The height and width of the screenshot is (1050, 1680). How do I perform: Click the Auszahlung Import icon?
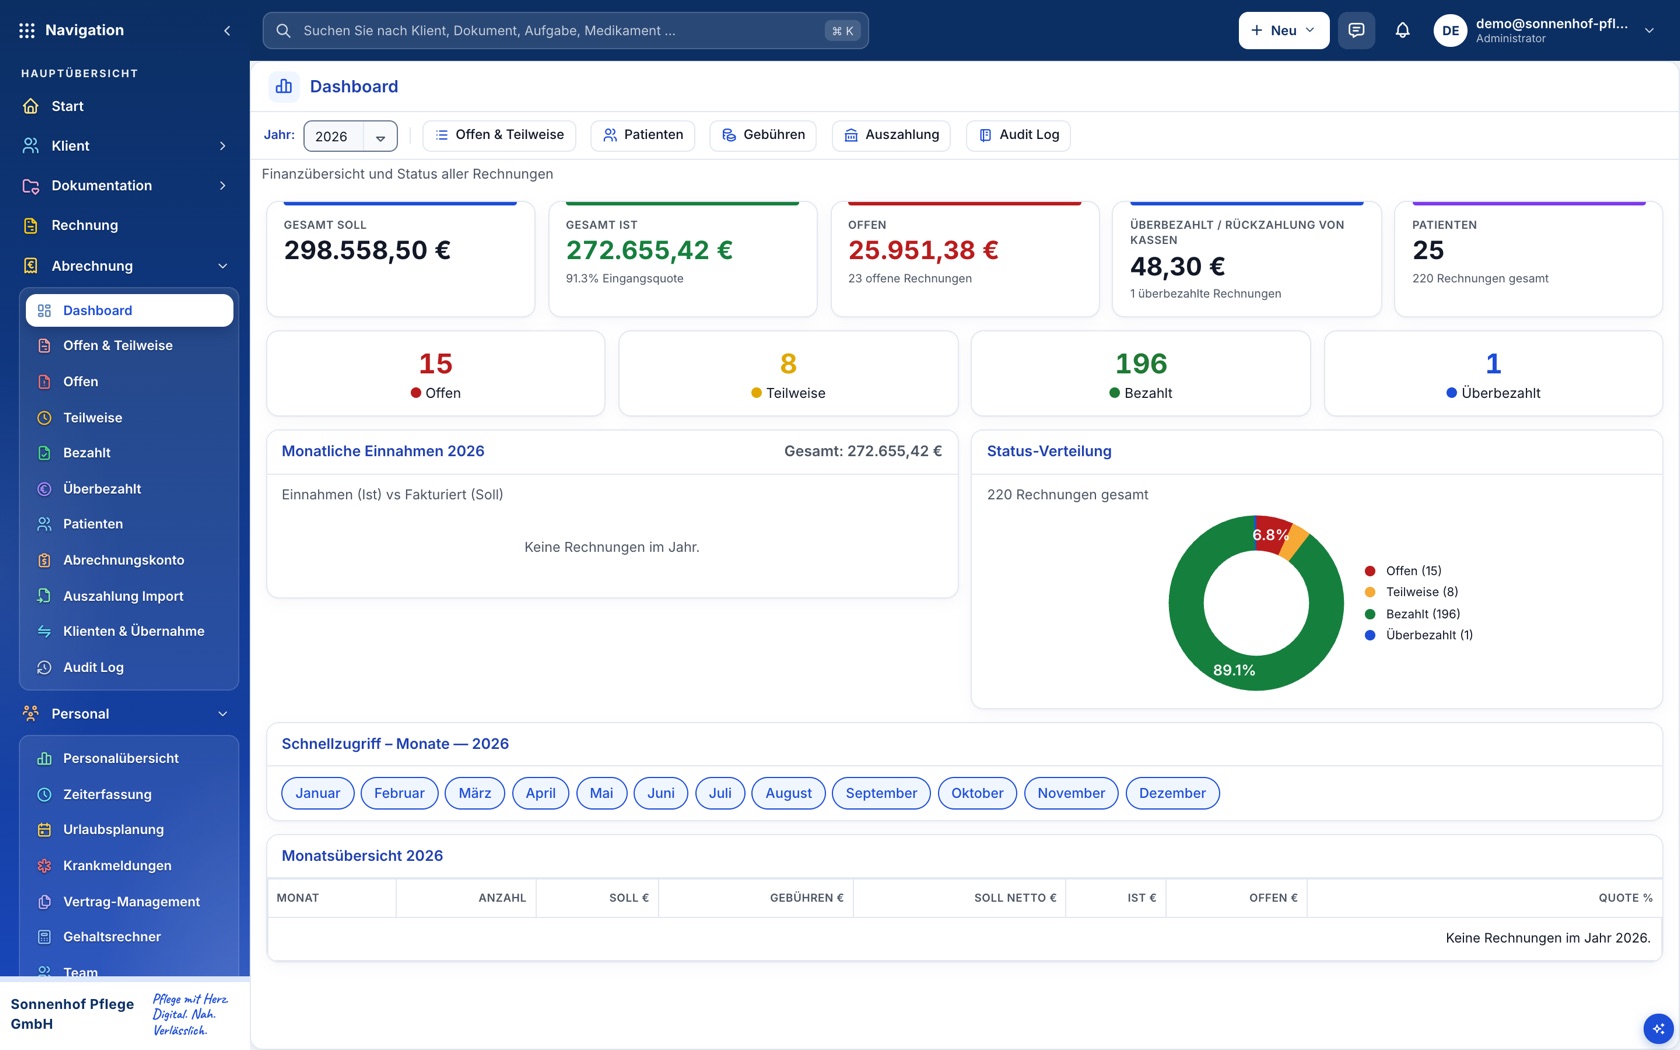(x=44, y=596)
